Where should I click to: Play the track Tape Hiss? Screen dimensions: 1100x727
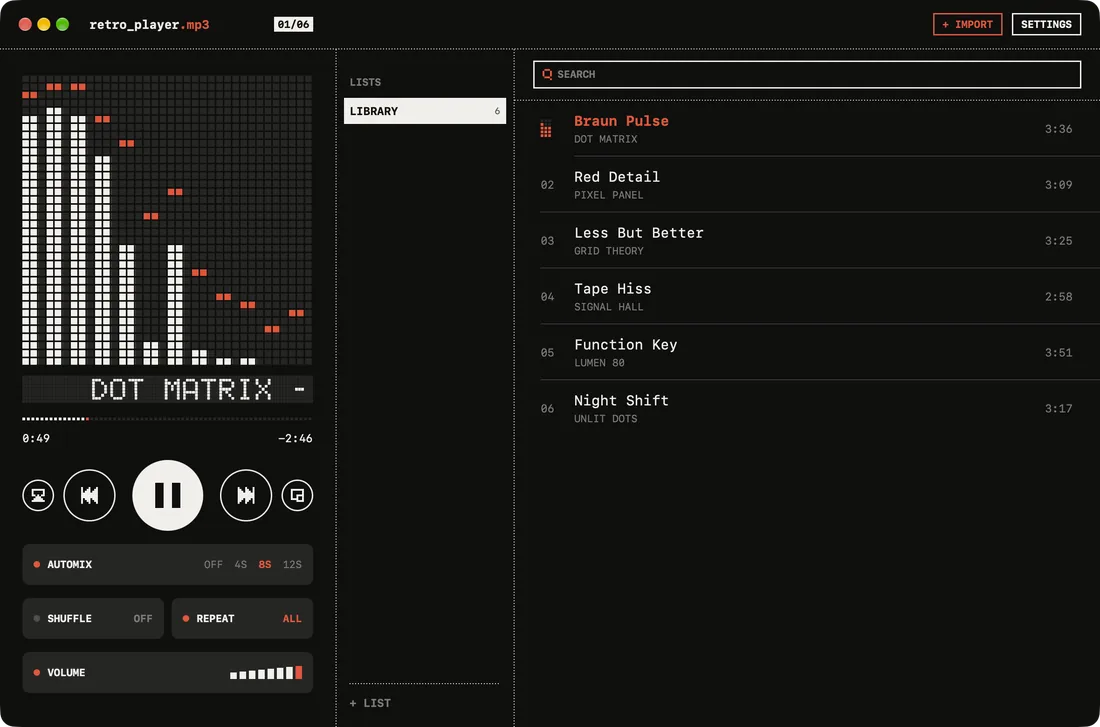coord(807,297)
